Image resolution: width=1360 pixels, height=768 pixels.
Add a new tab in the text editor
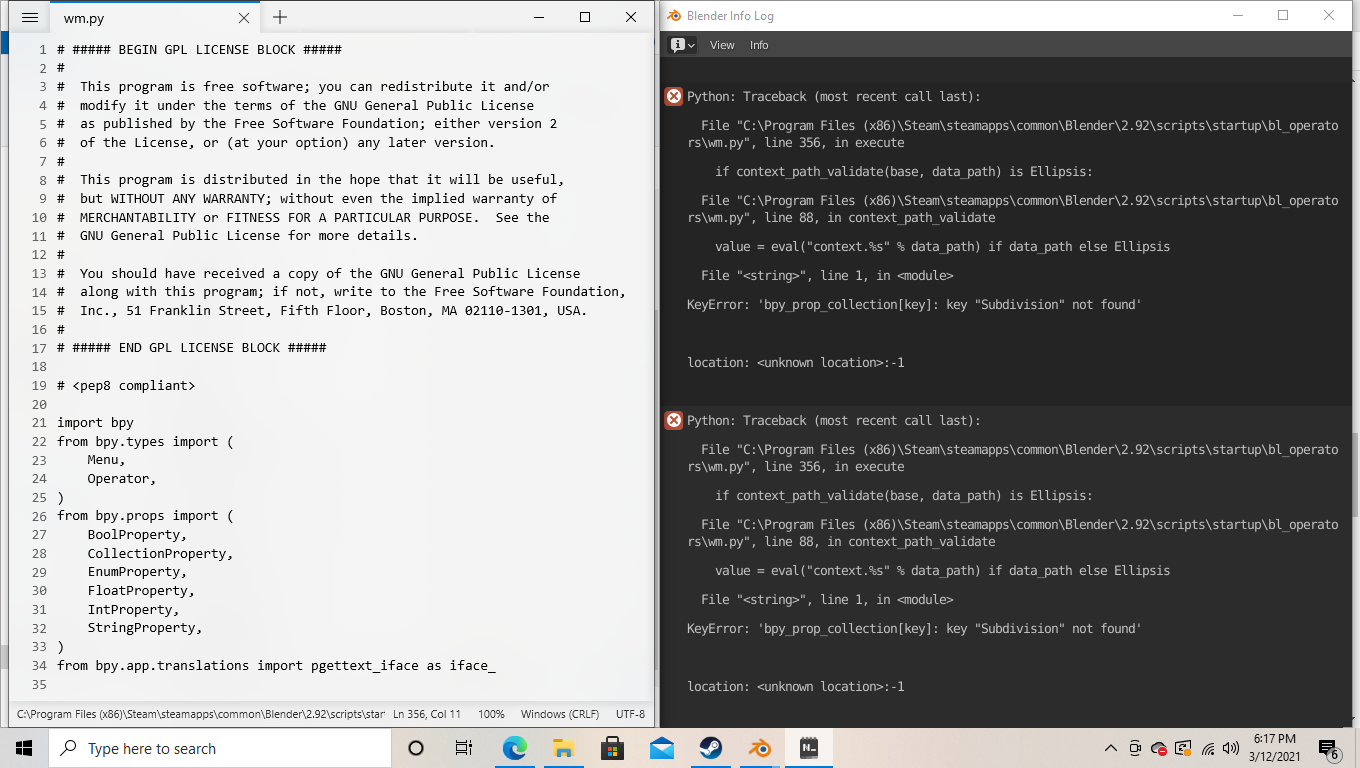point(280,17)
